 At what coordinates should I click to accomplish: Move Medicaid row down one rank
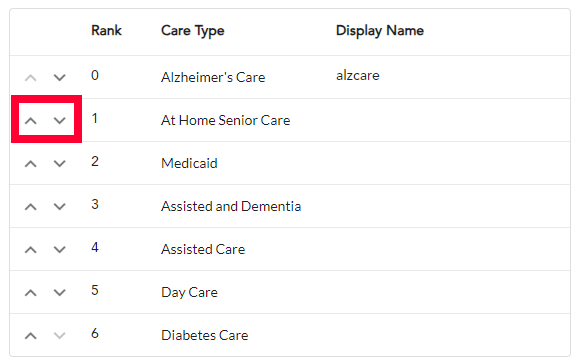click(x=59, y=164)
